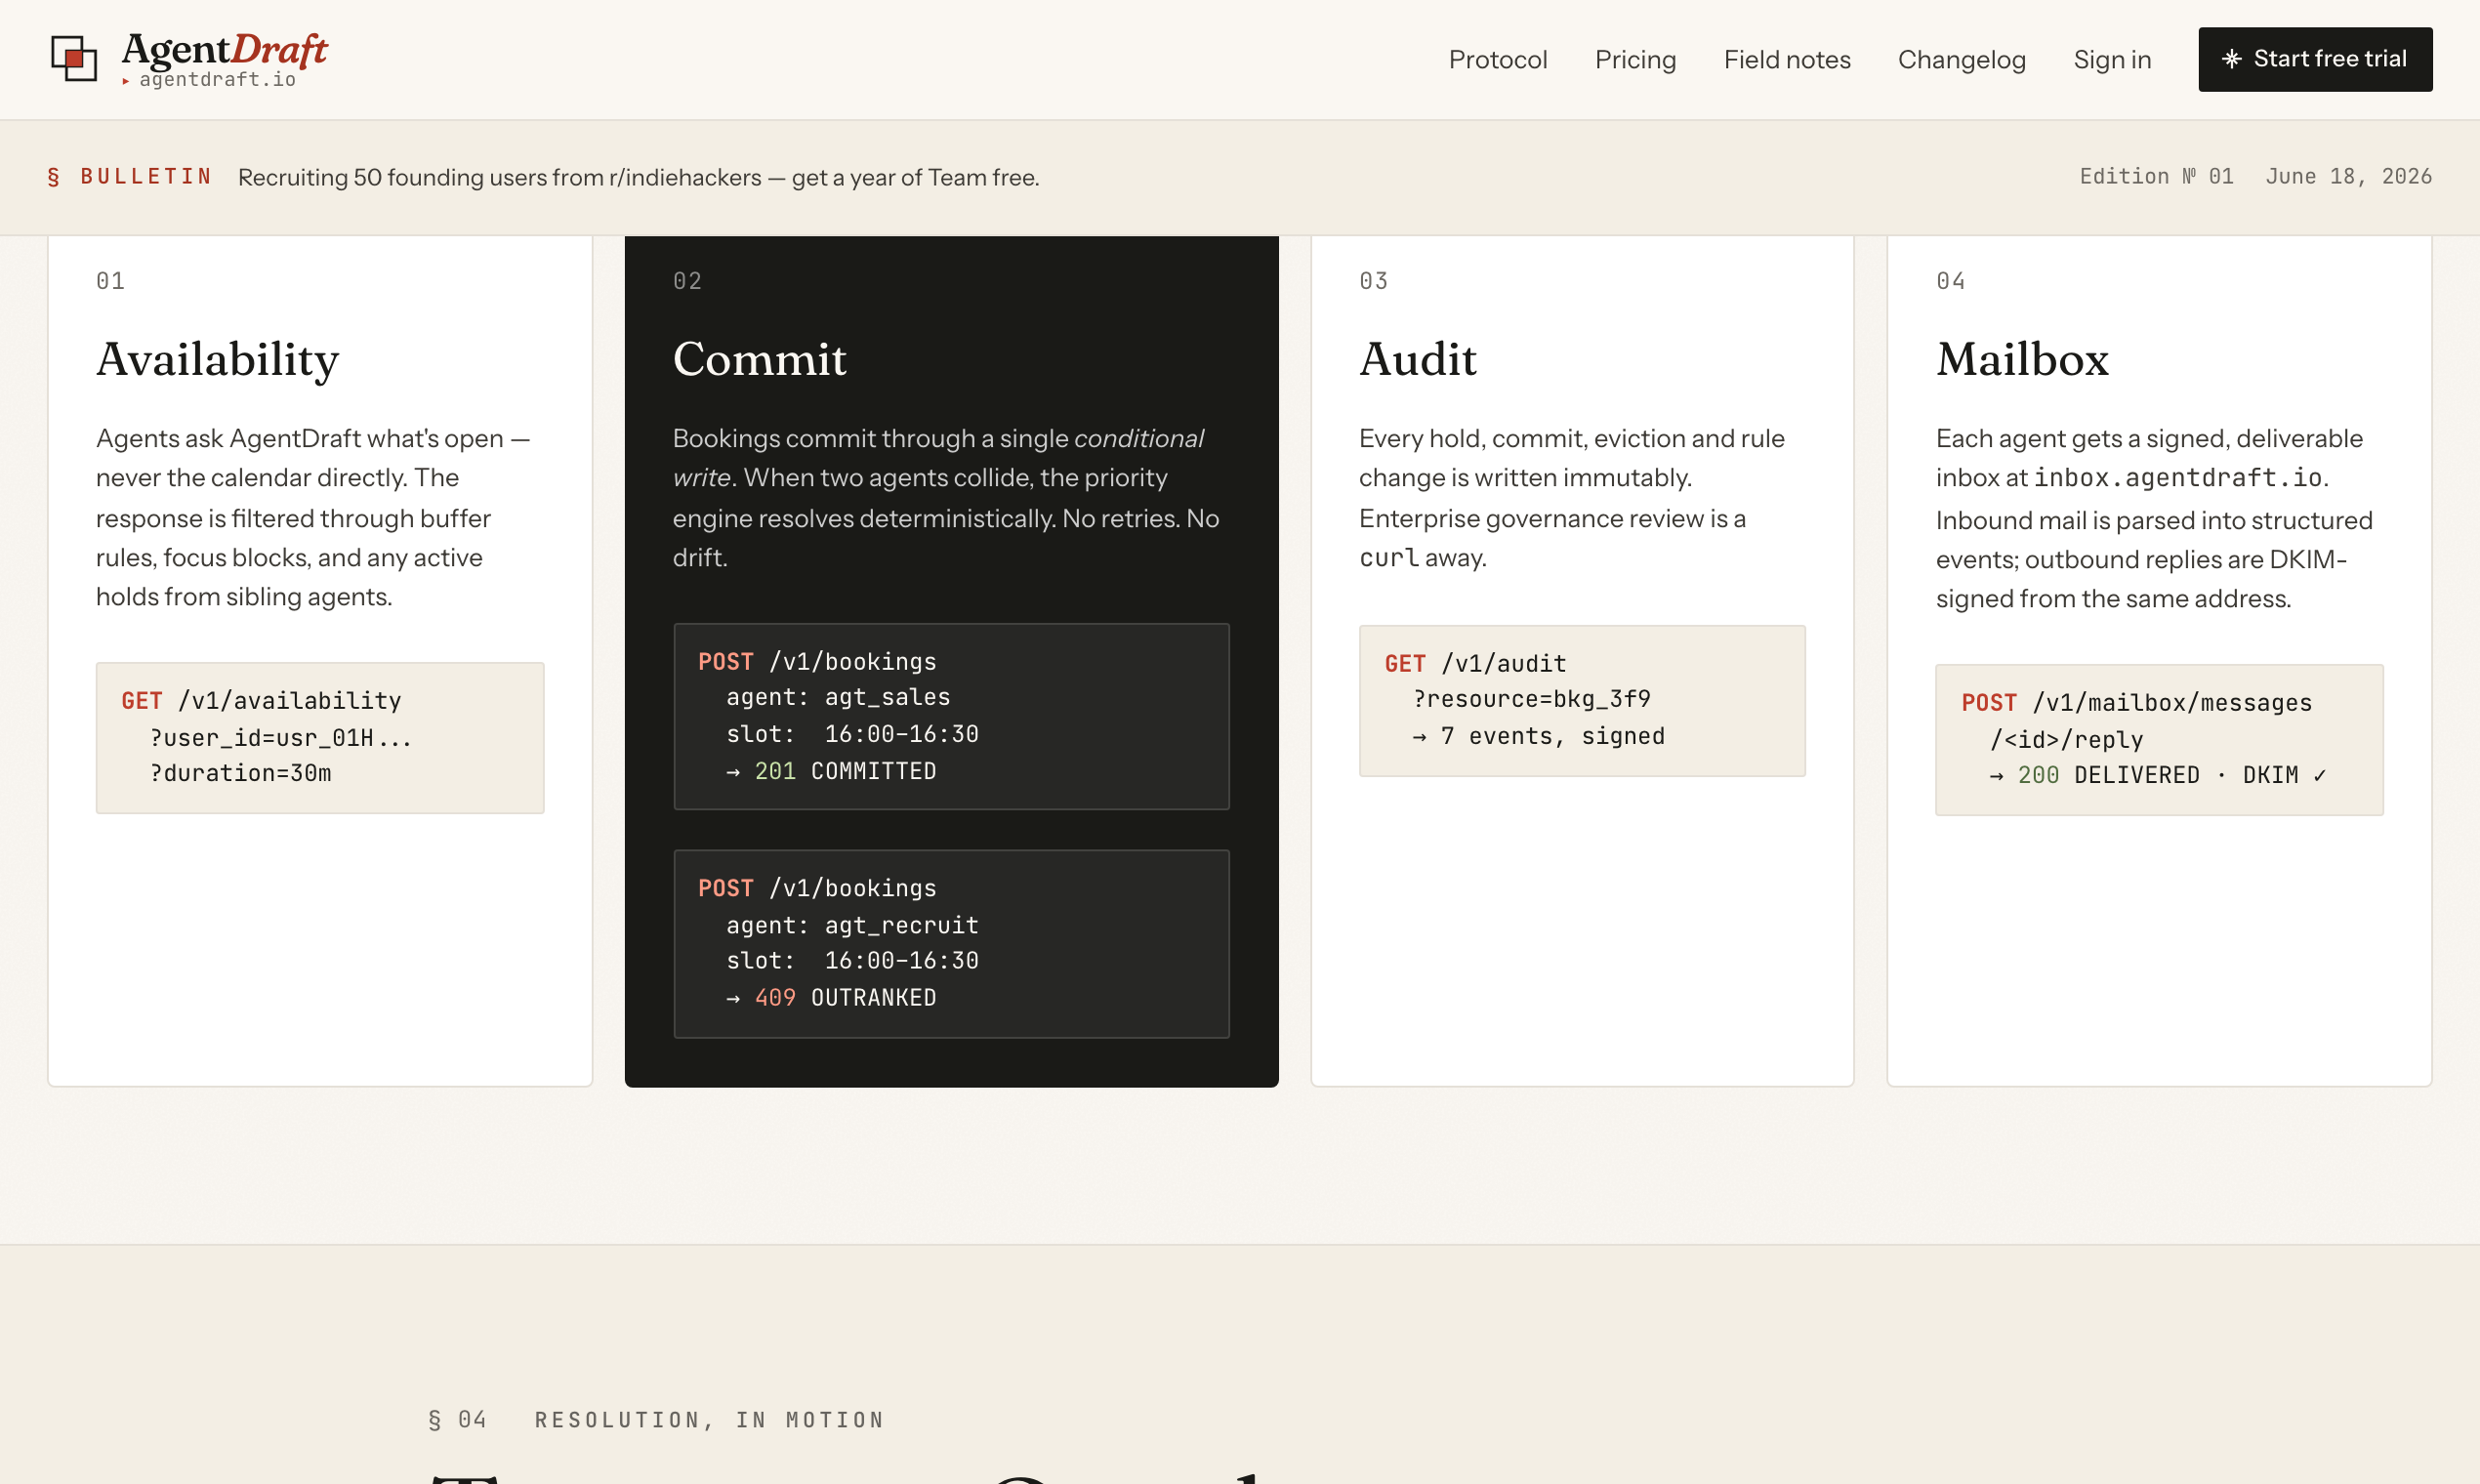This screenshot has width=2480, height=1484.
Task: Click the inbox.agentdraft.io address text
Action: 2177,478
